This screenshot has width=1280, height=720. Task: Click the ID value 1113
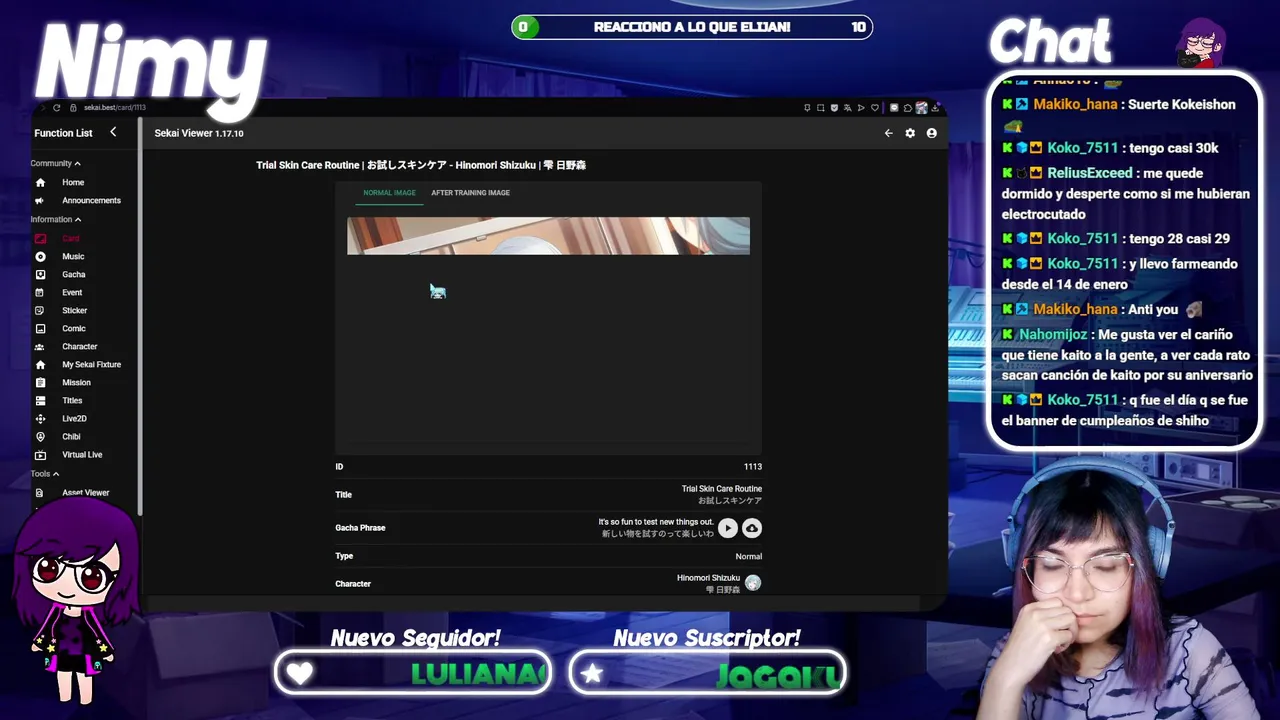753,467
